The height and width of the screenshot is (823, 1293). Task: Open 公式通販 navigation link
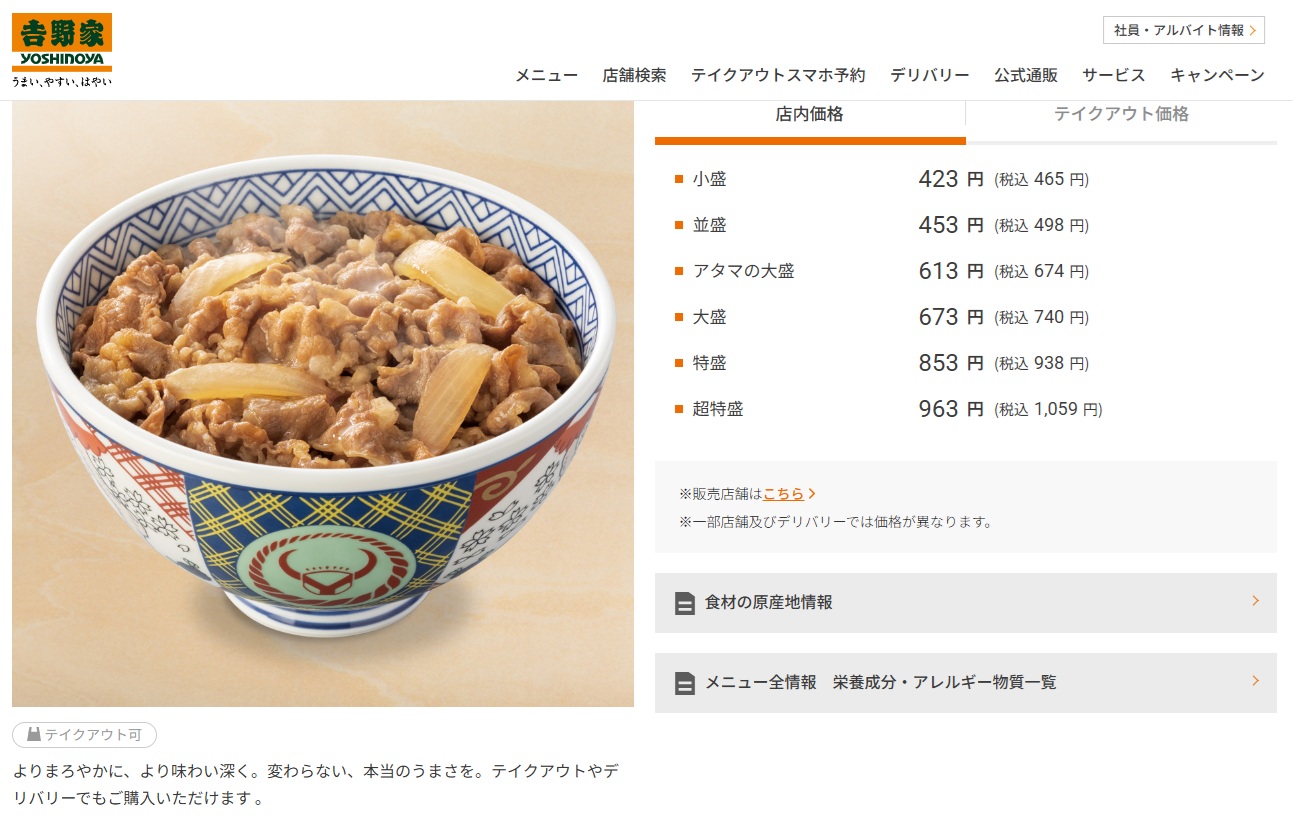[1026, 75]
